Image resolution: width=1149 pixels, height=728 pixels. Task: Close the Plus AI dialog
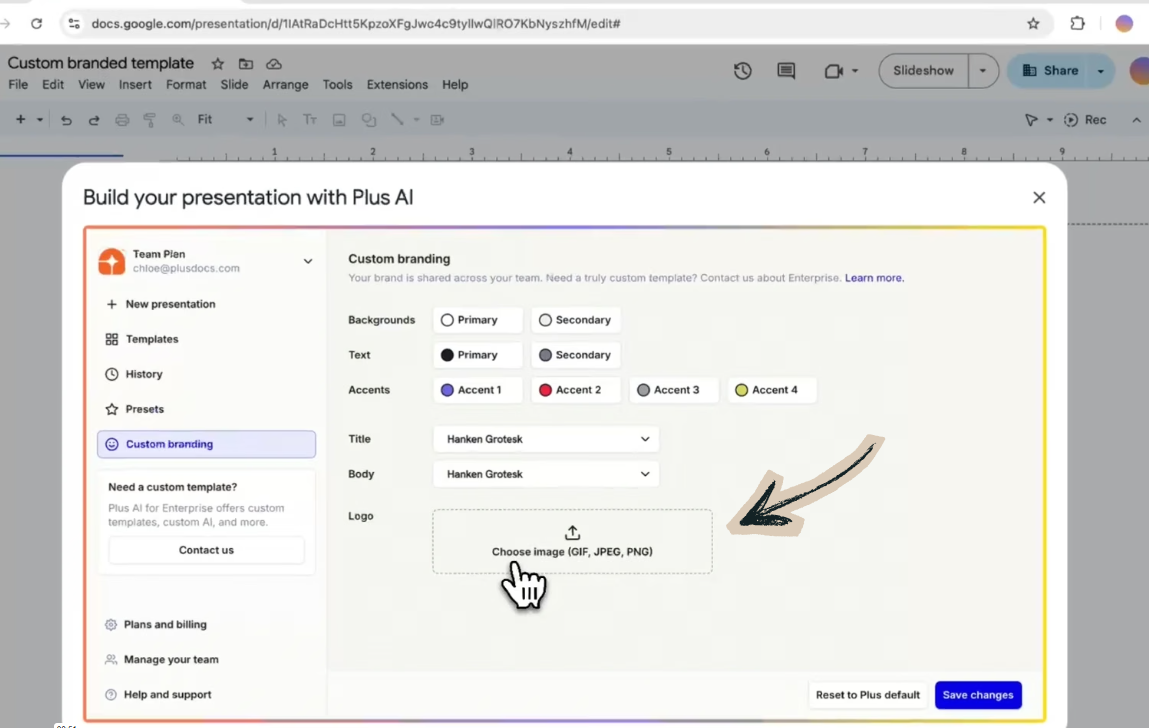tap(1039, 197)
